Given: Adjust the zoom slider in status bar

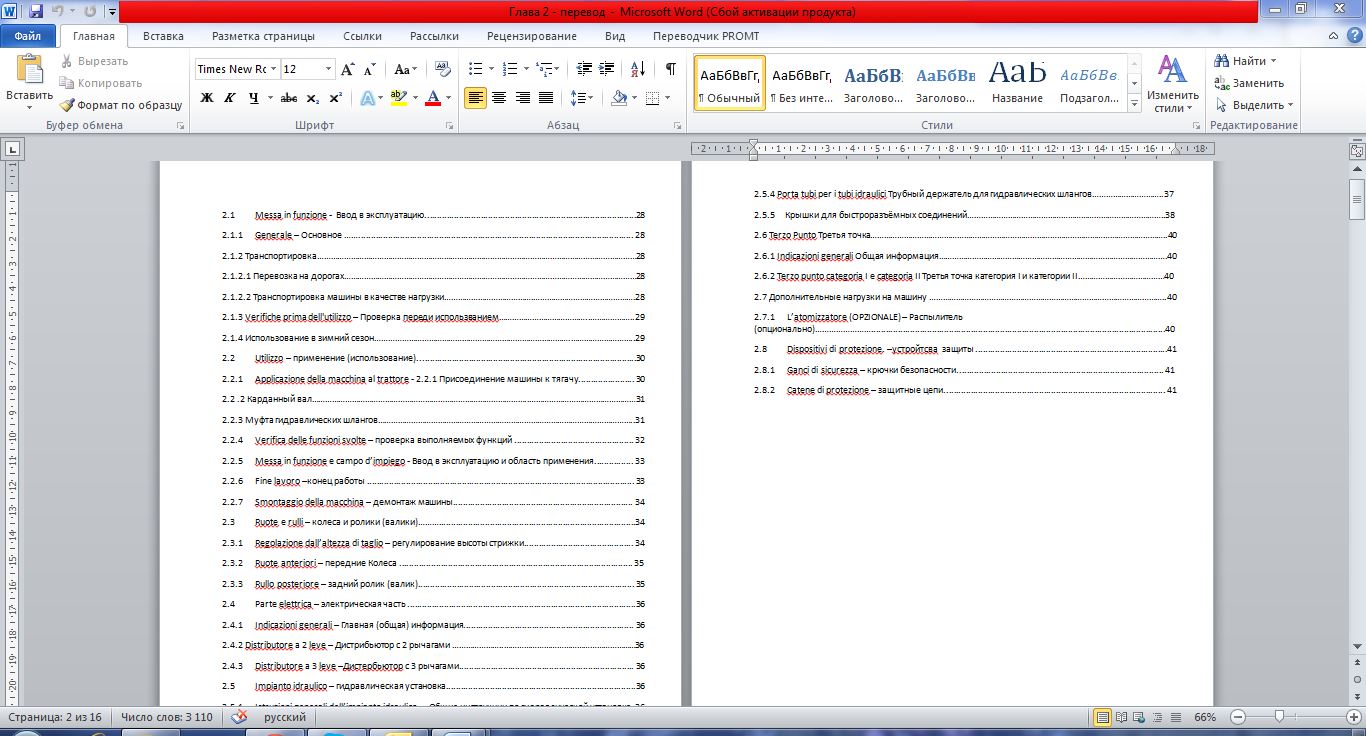Looking at the screenshot, I should (1279, 717).
